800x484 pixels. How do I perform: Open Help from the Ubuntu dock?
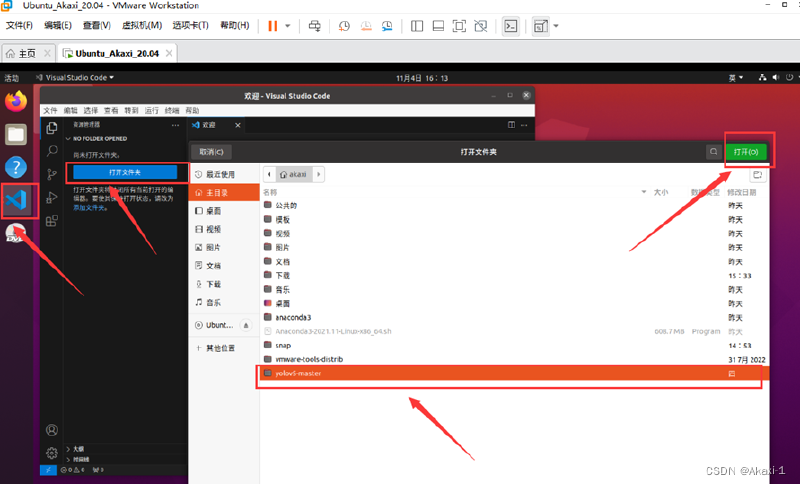pyautogui.click(x=16, y=167)
